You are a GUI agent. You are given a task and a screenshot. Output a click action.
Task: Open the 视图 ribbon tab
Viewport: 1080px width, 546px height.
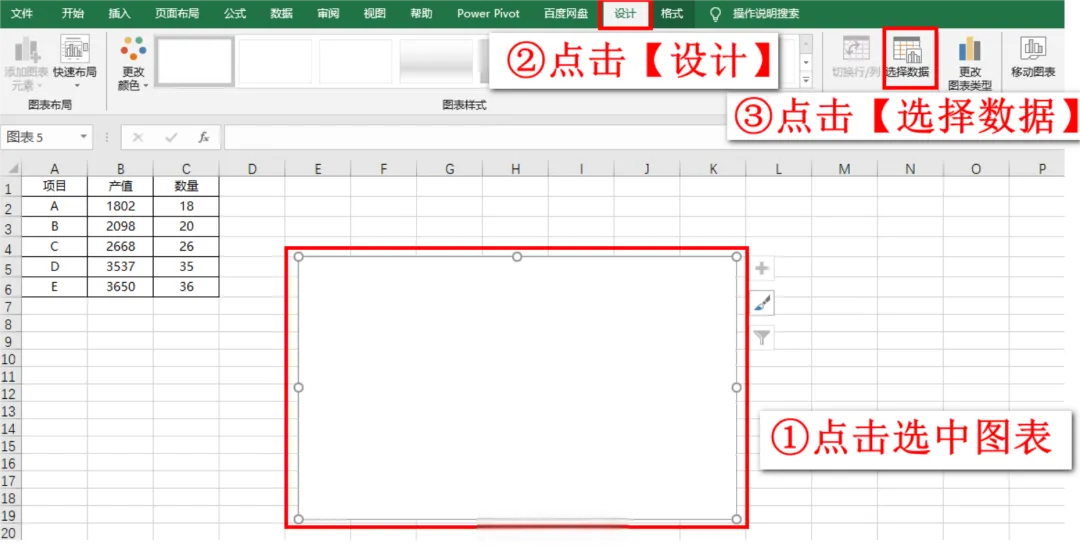coord(374,14)
